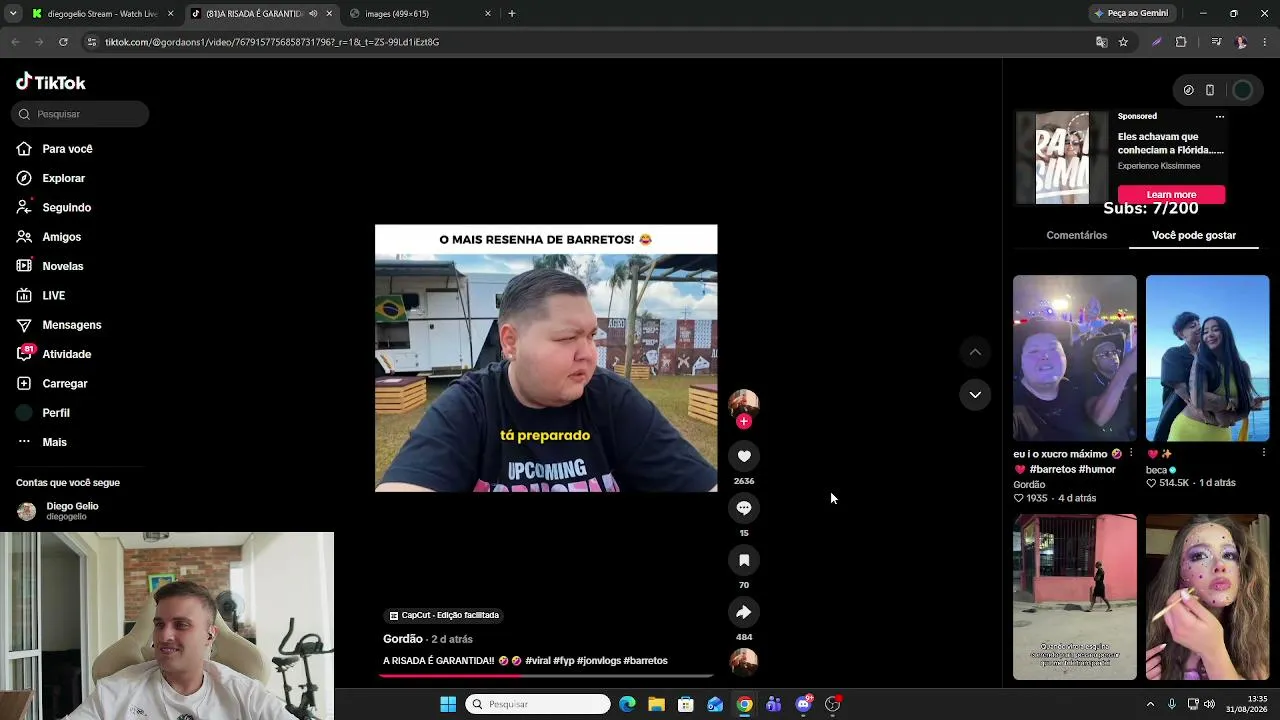Switch to diegogelio Stream browser tab
This screenshot has height=720, width=1280.
coord(102,14)
